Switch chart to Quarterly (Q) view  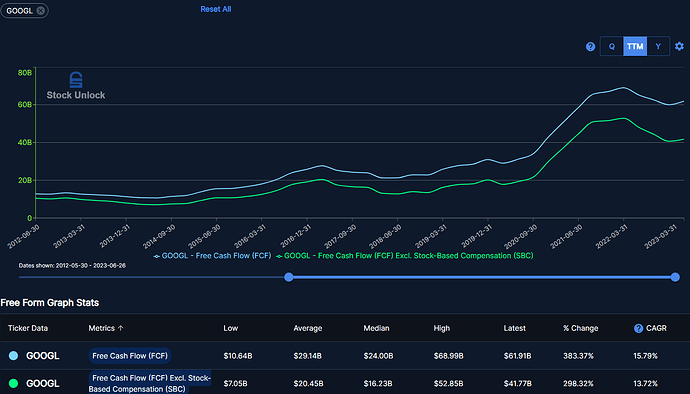point(612,46)
